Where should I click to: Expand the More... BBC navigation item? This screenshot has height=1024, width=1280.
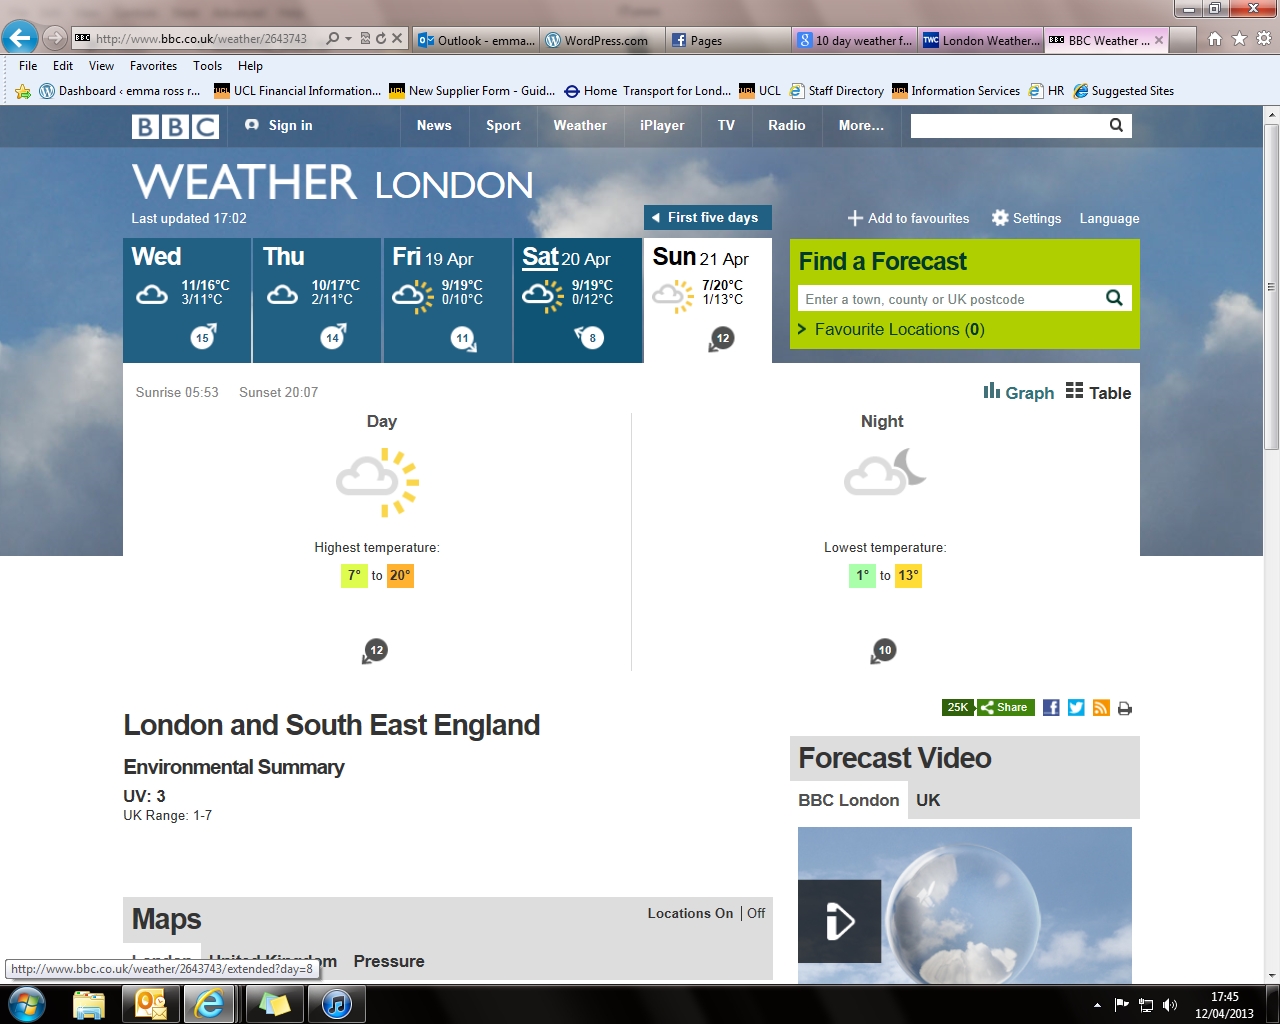click(x=861, y=126)
